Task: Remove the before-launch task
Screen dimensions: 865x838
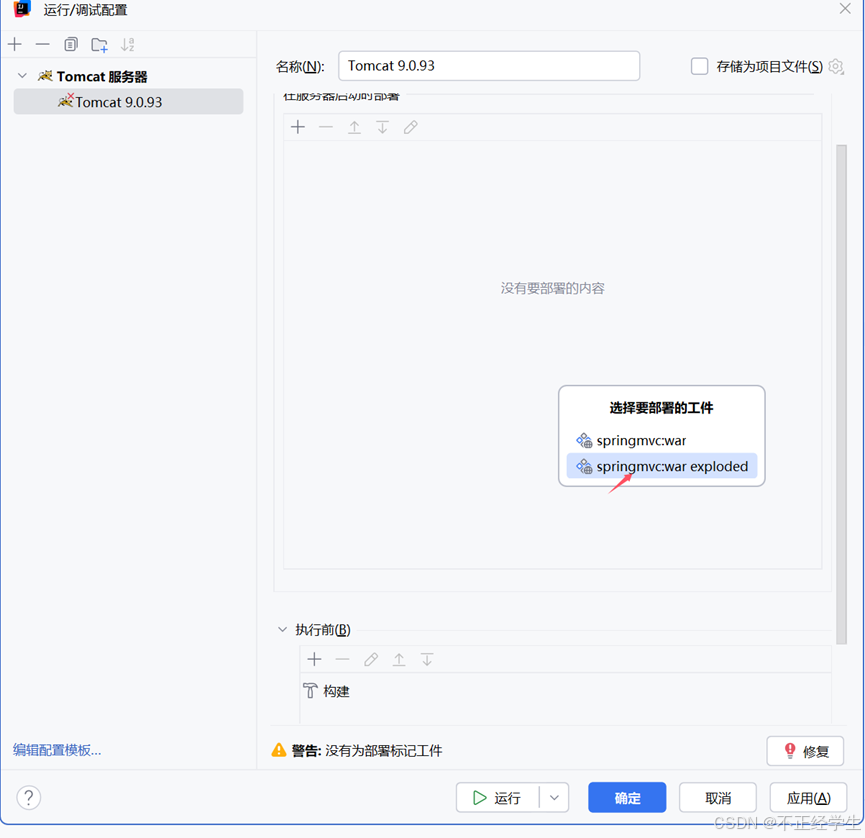Action: coord(343,659)
